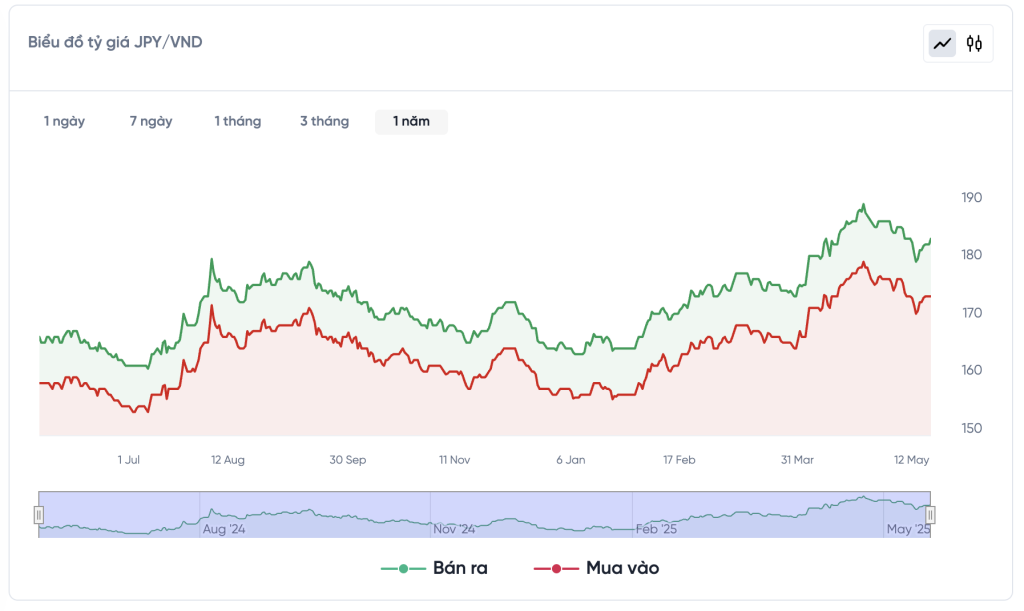Click the green dot marker for Bán ra
Screen dimensions: 1024x611
click(x=404, y=568)
